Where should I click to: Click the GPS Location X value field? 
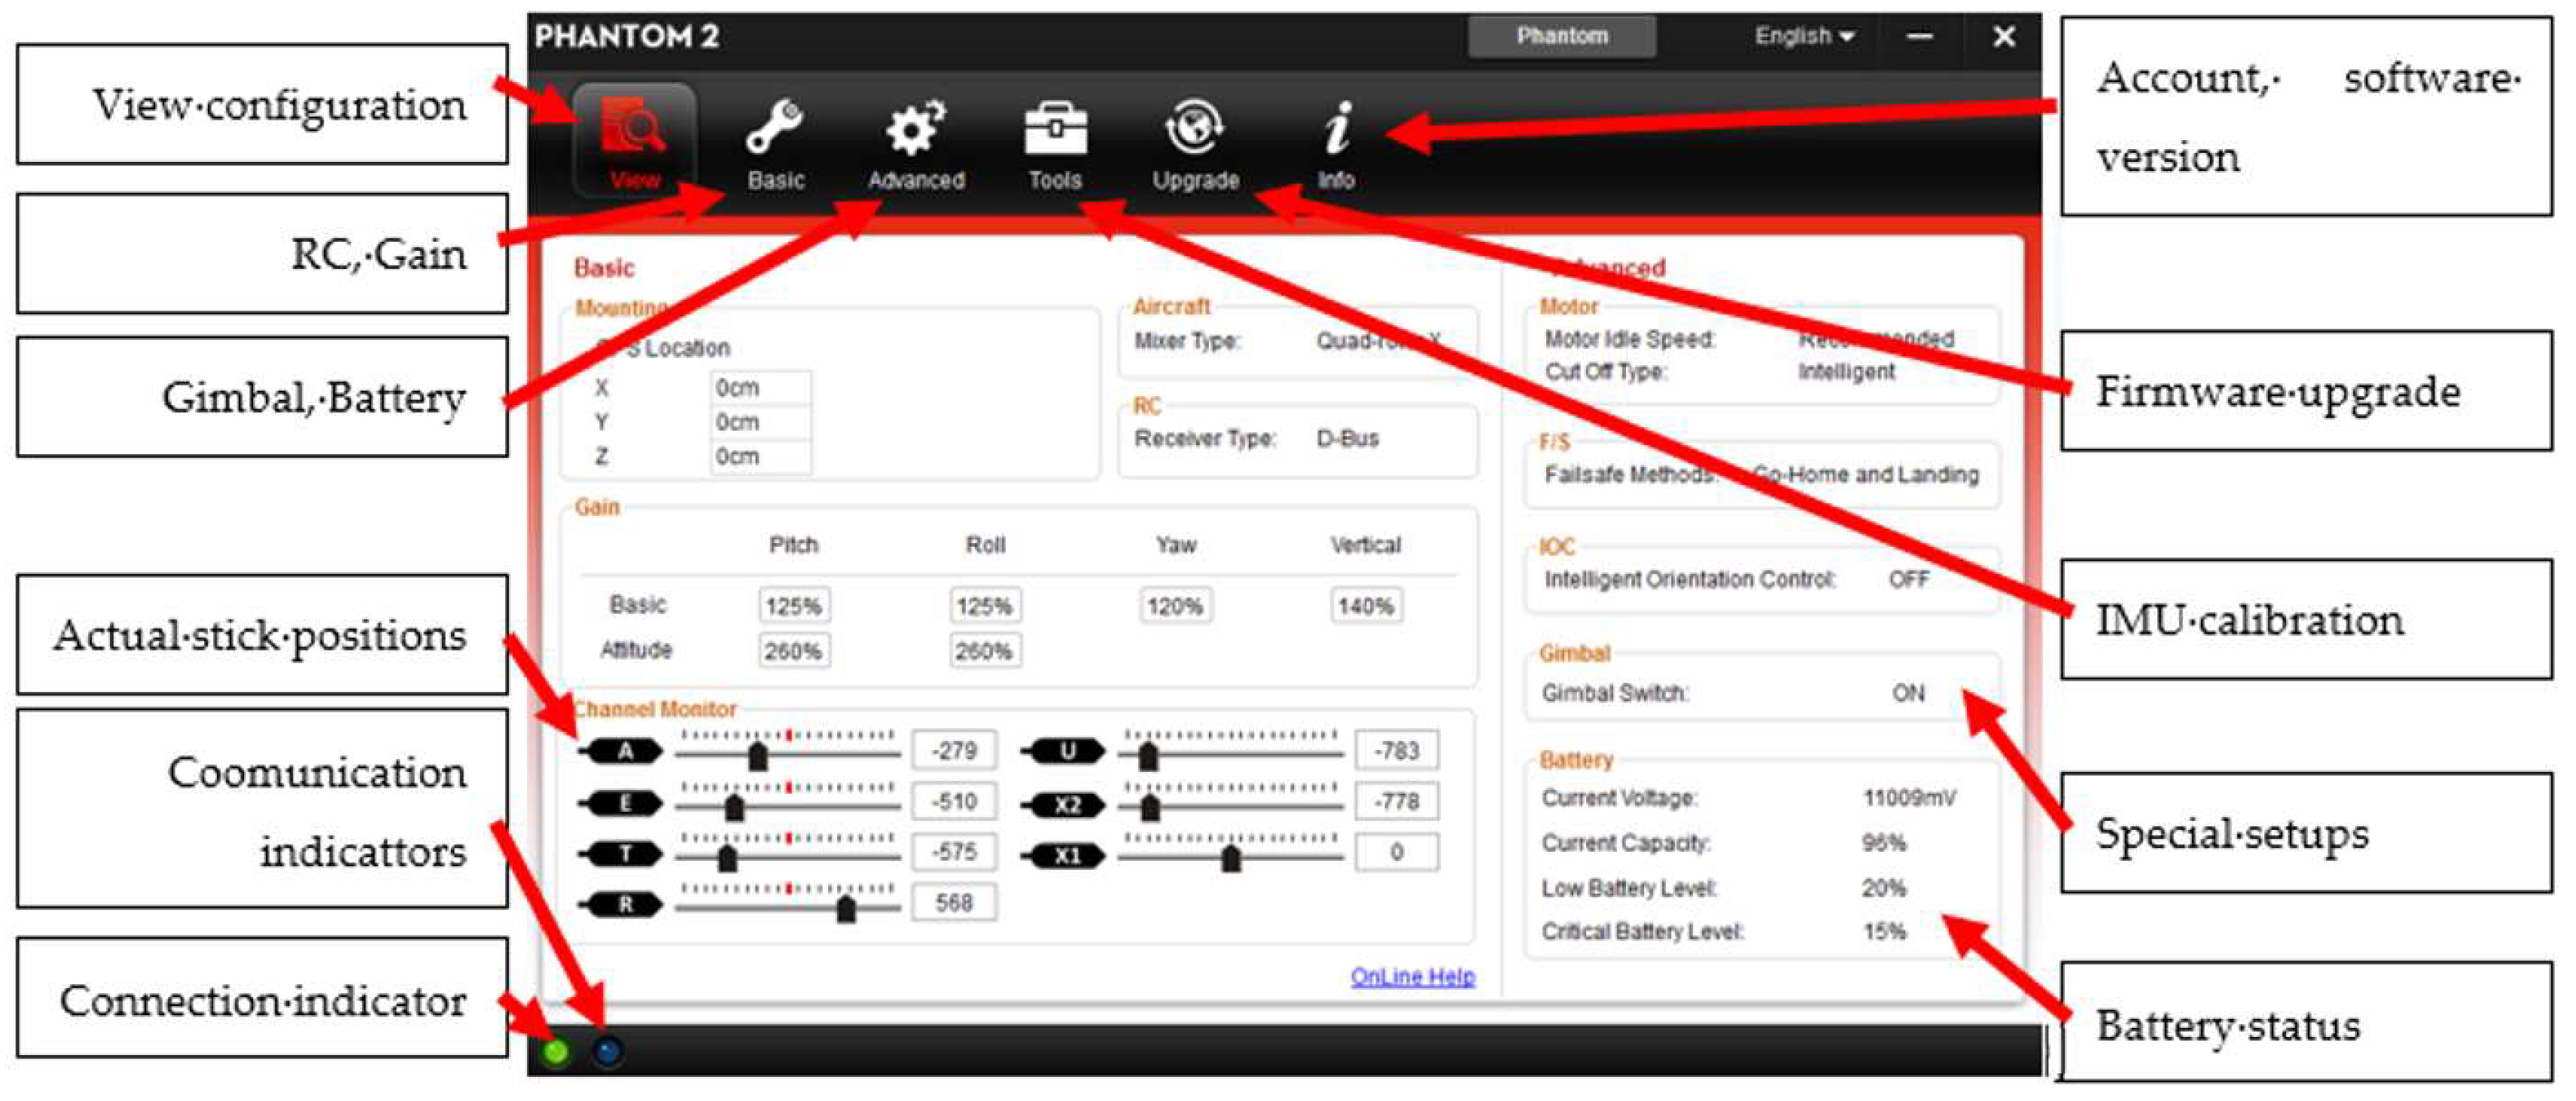coord(760,387)
